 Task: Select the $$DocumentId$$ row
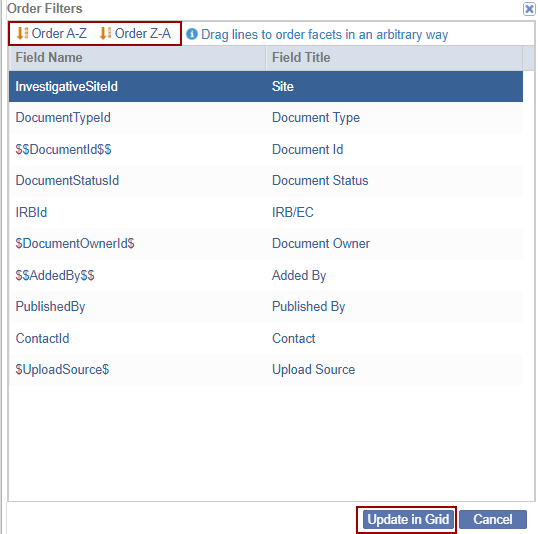[x=266, y=149]
